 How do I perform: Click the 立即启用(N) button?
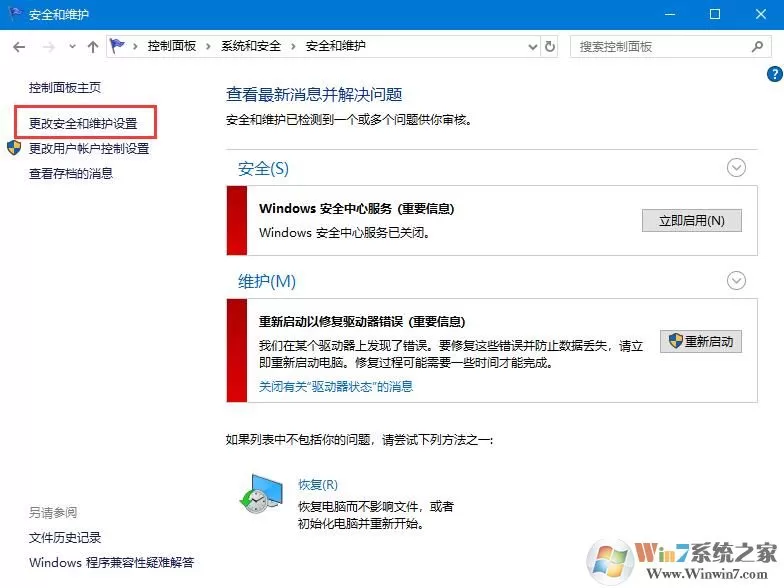pyautogui.click(x=692, y=220)
